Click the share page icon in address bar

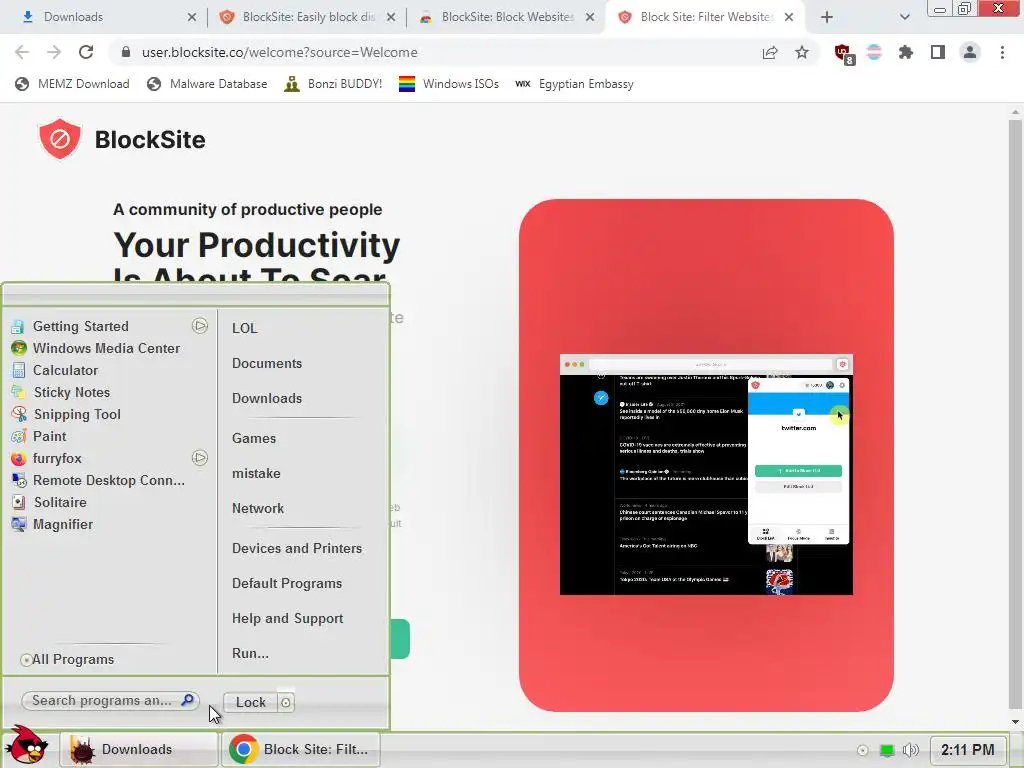click(770, 52)
